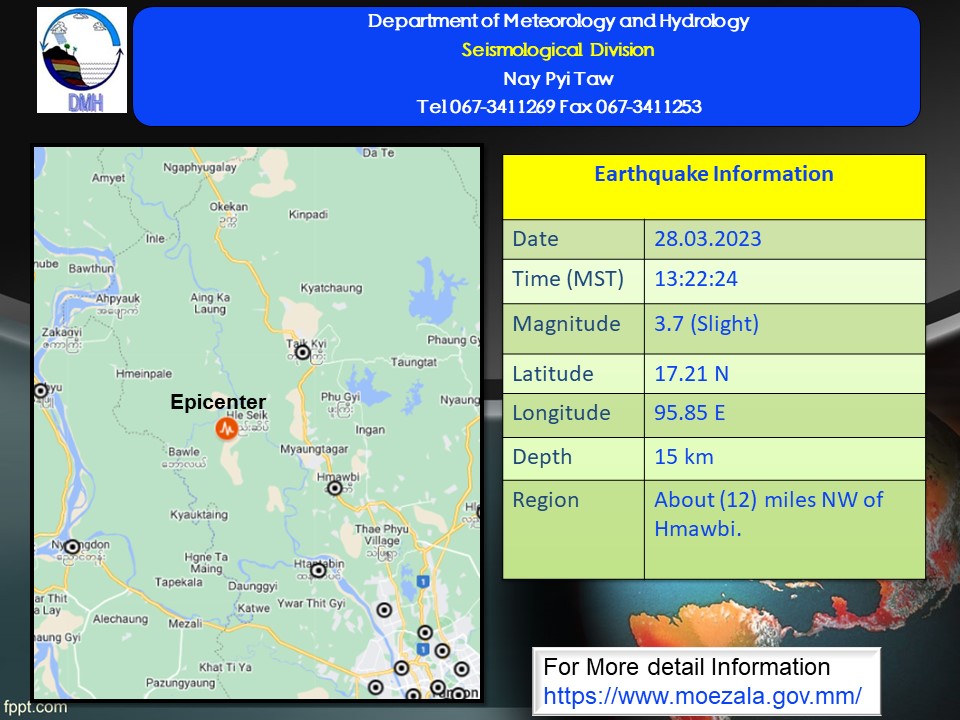The width and height of the screenshot is (960, 720).
Task: Click the DMH logo in header
Action: 82,60
